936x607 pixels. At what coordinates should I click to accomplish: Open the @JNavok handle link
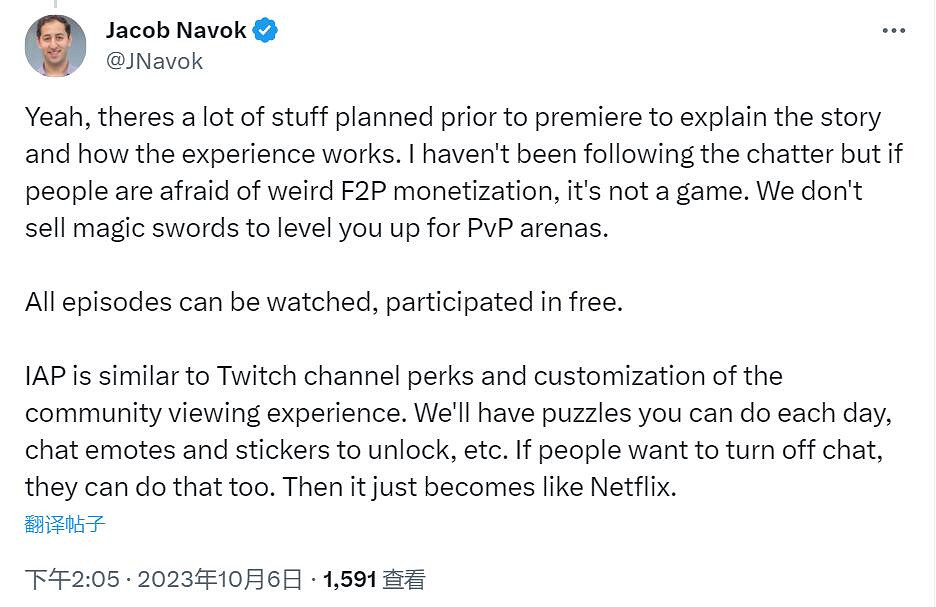(154, 61)
